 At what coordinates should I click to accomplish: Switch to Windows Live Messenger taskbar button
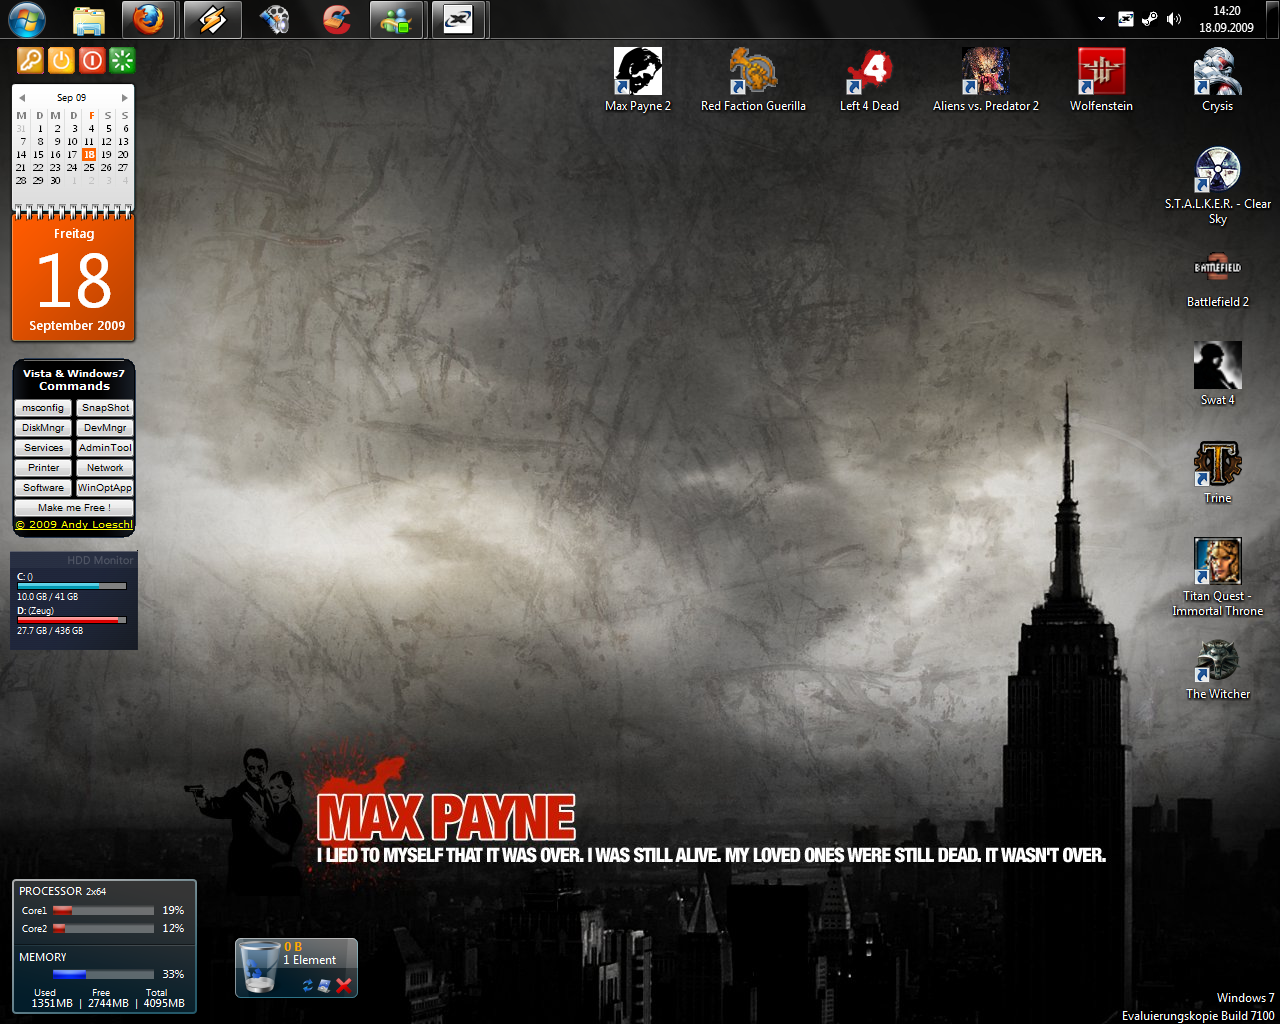click(397, 19)
